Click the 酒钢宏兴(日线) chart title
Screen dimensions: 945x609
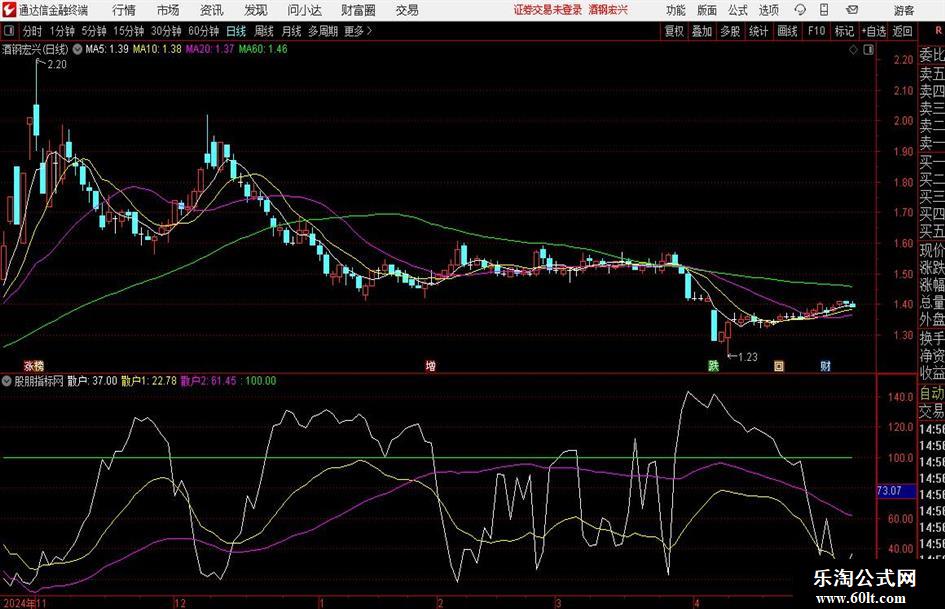coord(36,49)
